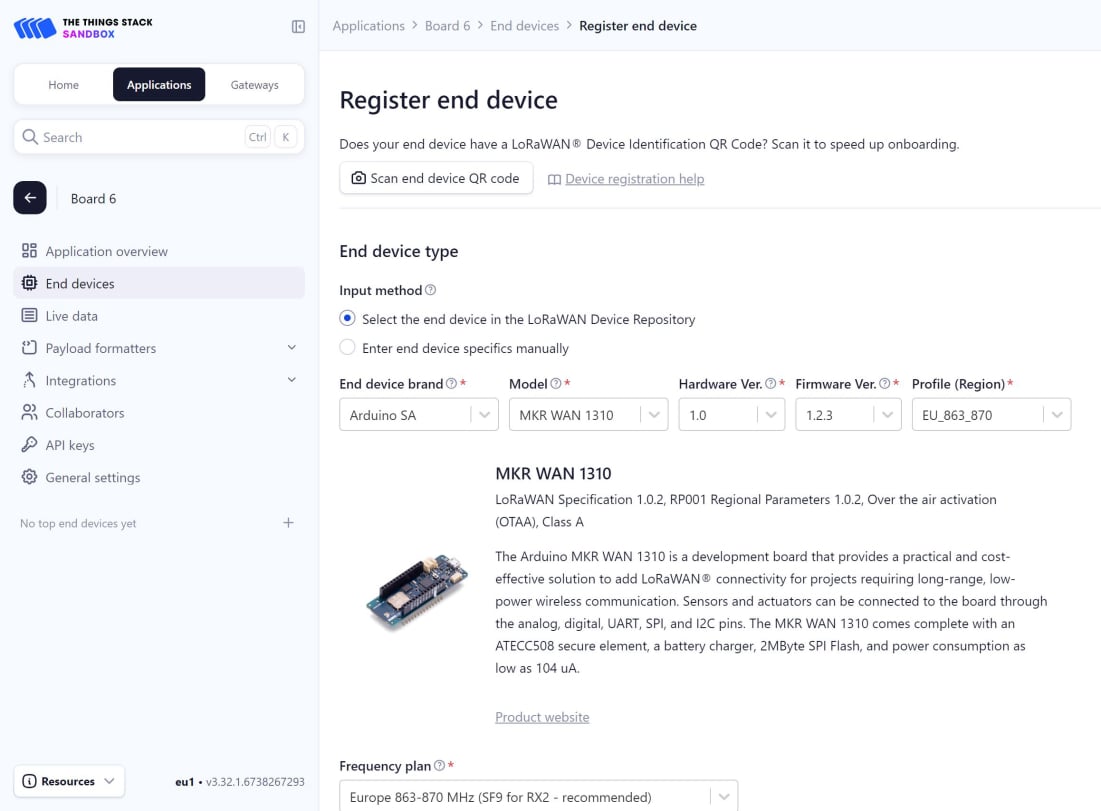Select the Integrations branching-arrow icon
This screenshot has width=1101, height=811.
pos(29,380)
